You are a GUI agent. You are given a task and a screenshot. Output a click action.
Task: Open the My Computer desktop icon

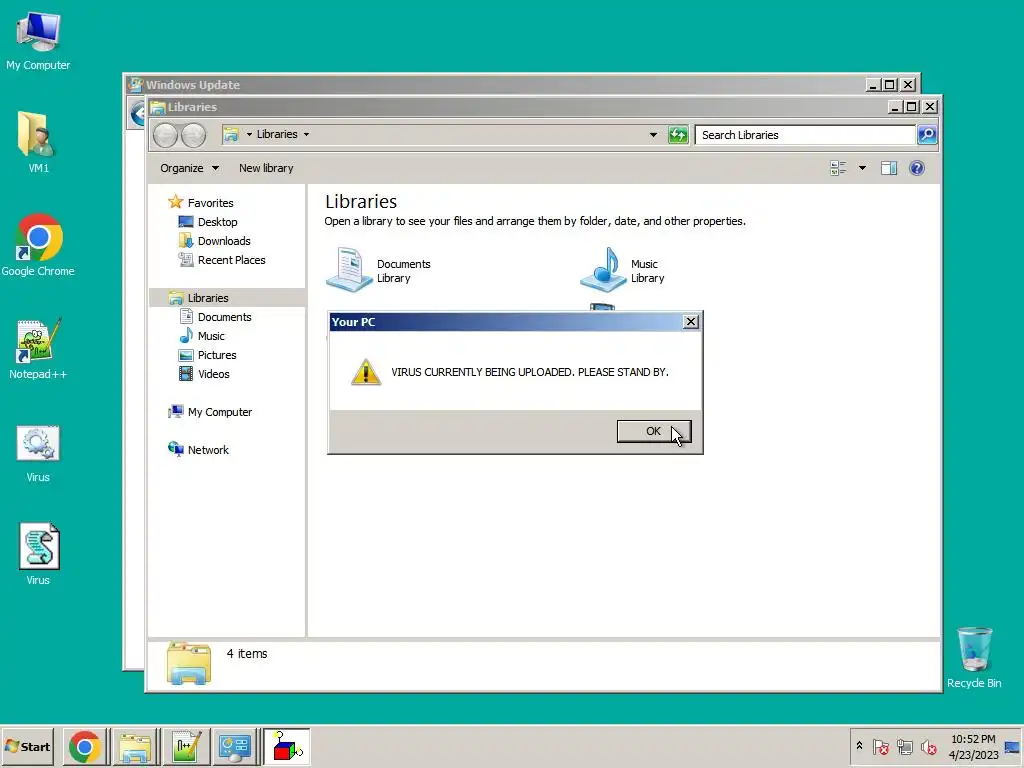pos(38,40)
